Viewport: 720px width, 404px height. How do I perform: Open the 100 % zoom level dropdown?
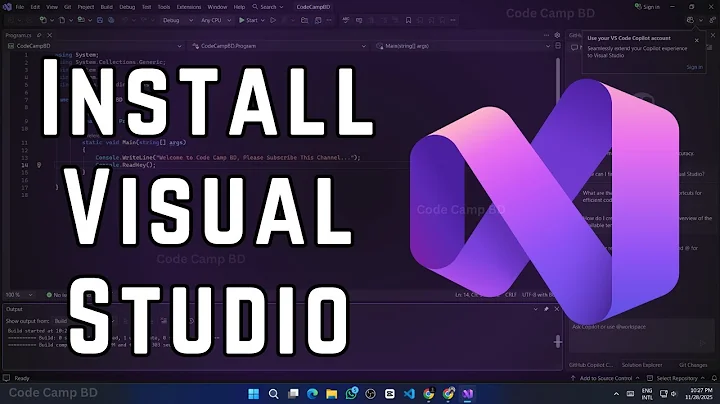pos(19,295)
